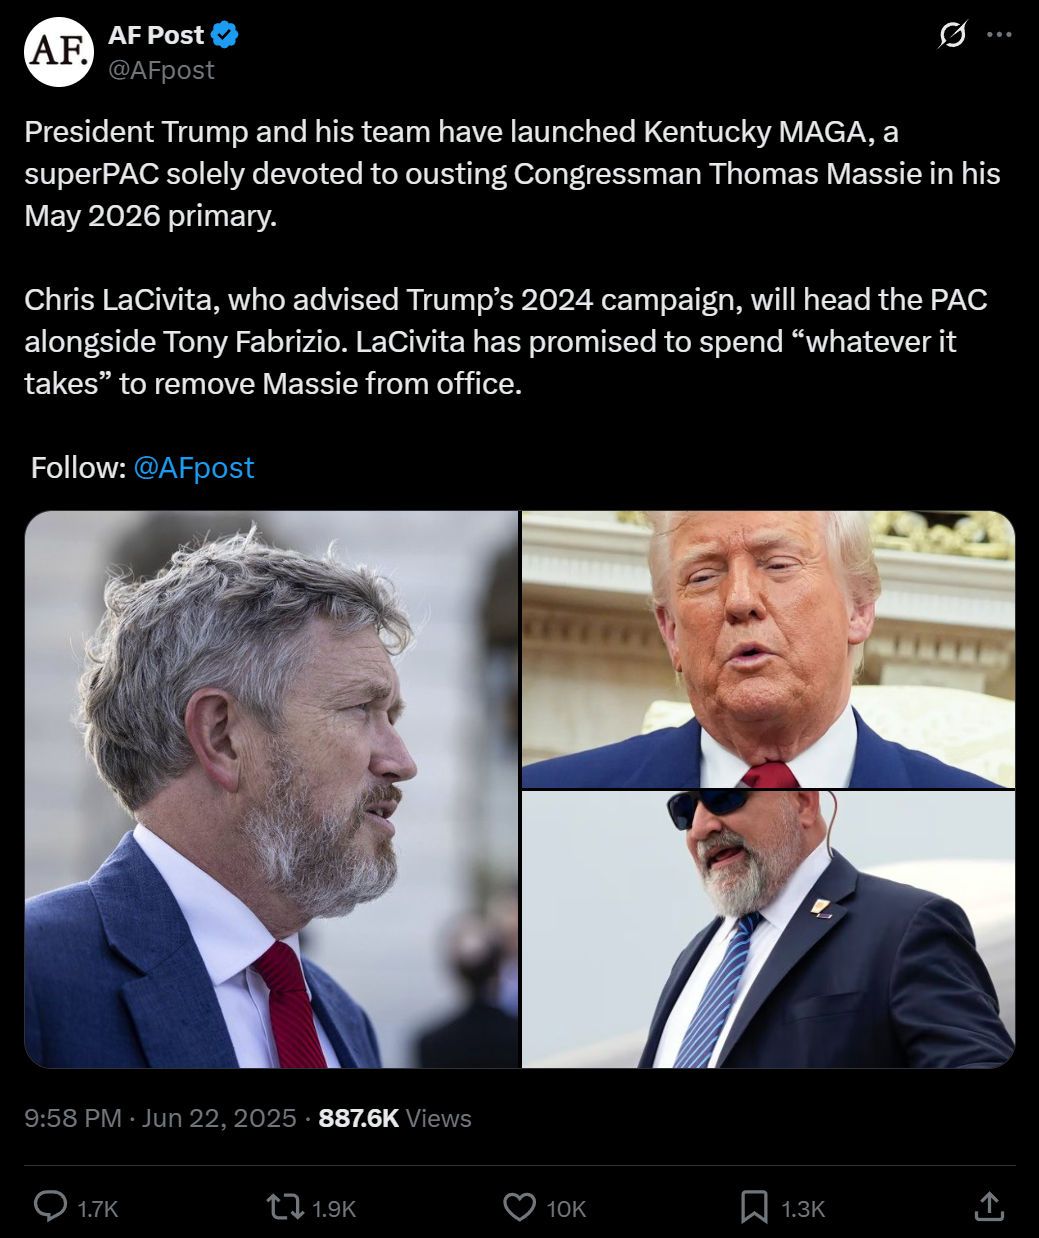Click the 1.7K replies count
Viewport: 1039px width, 1238px height.
[98, 1209]
